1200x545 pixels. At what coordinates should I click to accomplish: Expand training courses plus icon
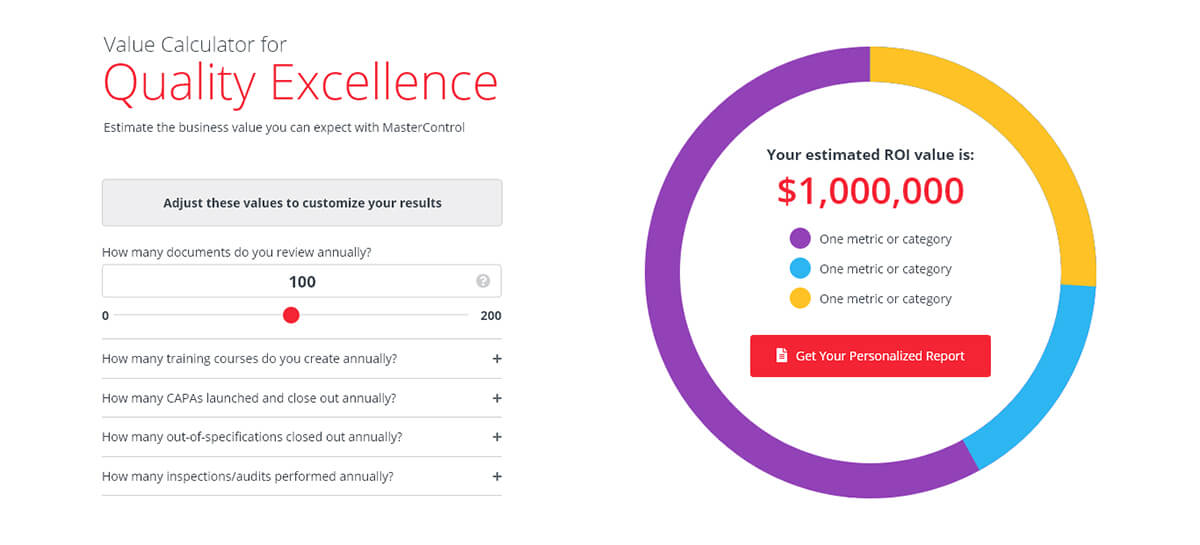[x=497, y=358]
